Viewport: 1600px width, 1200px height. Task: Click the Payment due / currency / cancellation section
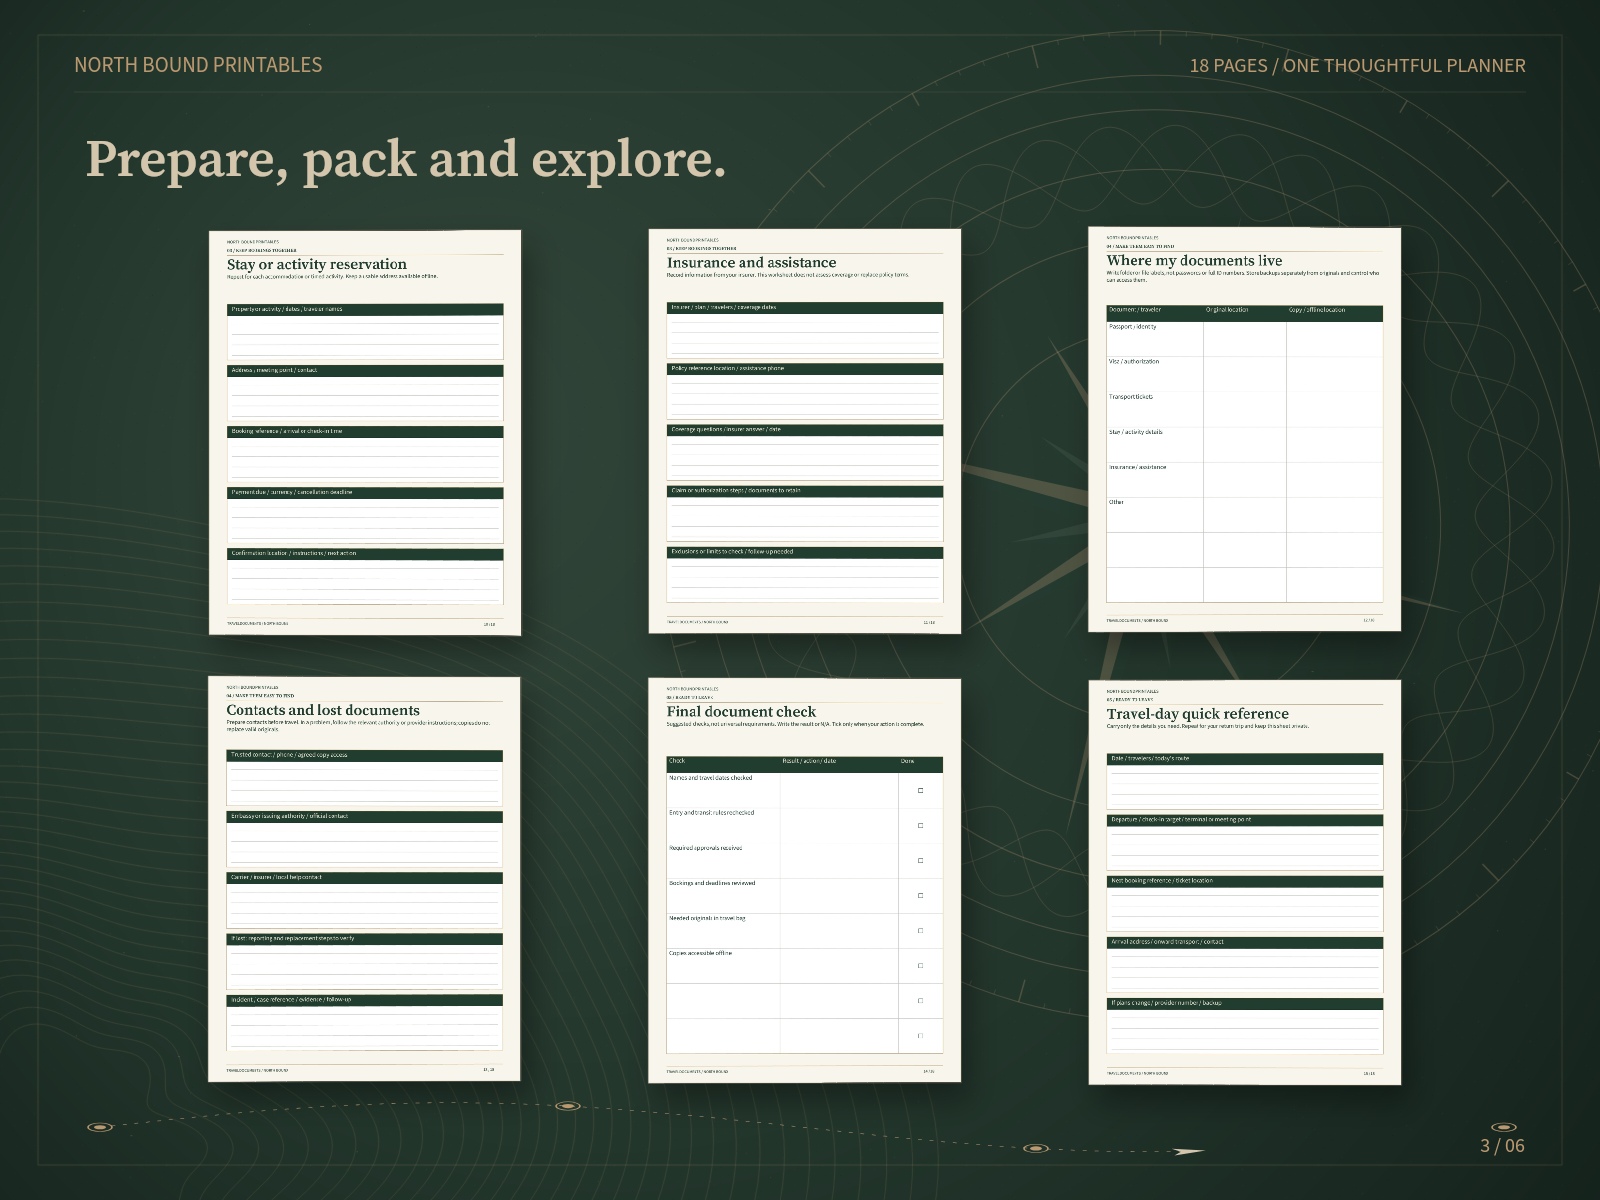(x=365, y=492)
